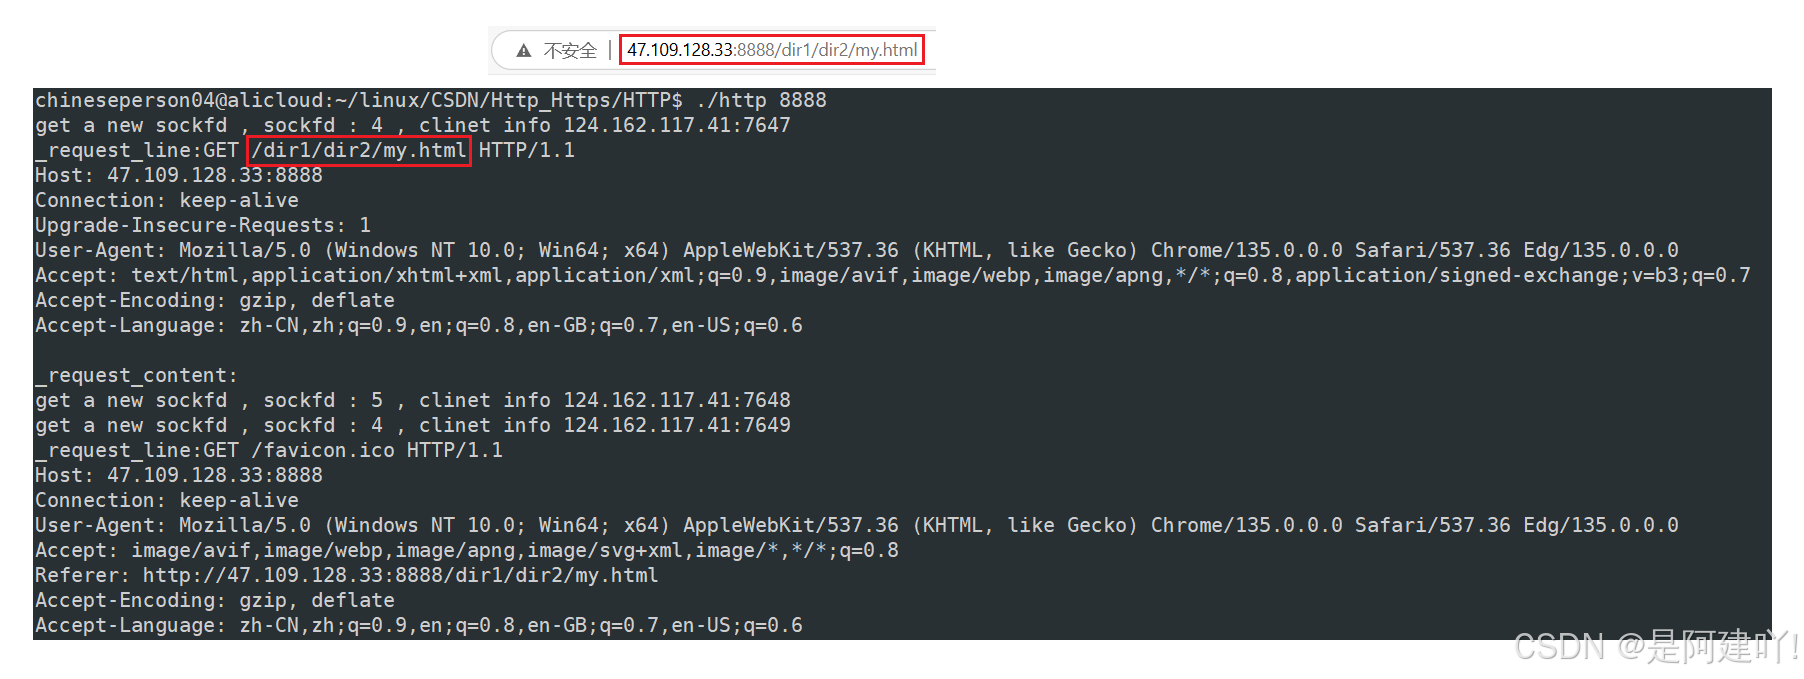Viewport: 1804px width, 679px height.
Task: Click the Accept line starting with image/avif
Action: (466, 550)
